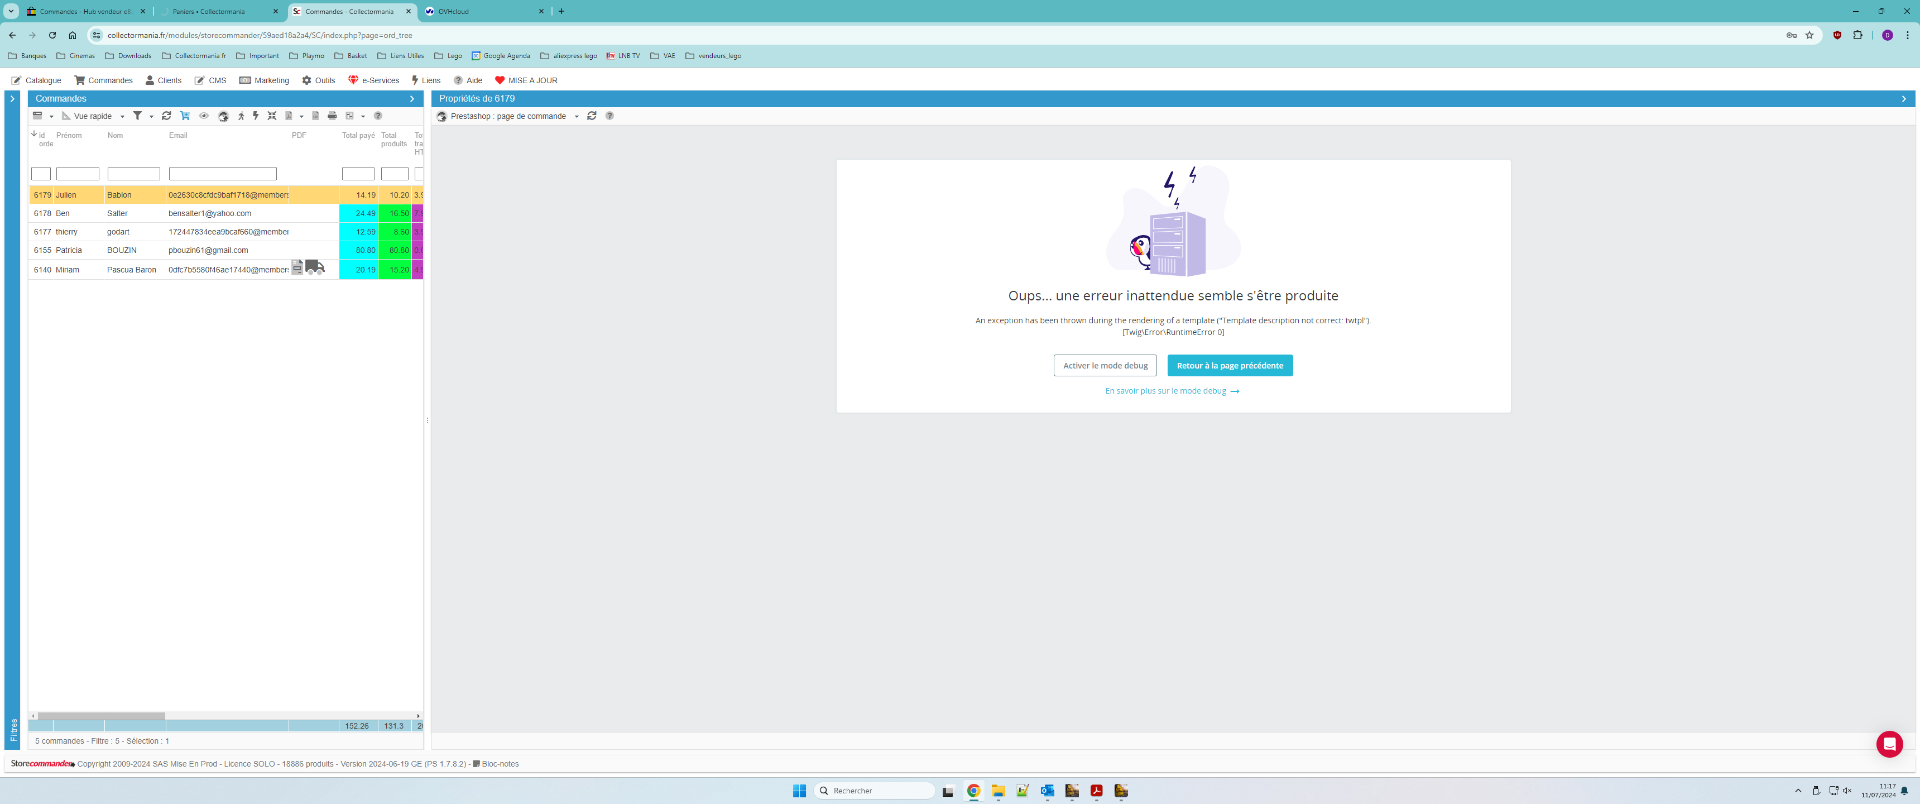Click the MISE A JOUR update item

[526, 80]
